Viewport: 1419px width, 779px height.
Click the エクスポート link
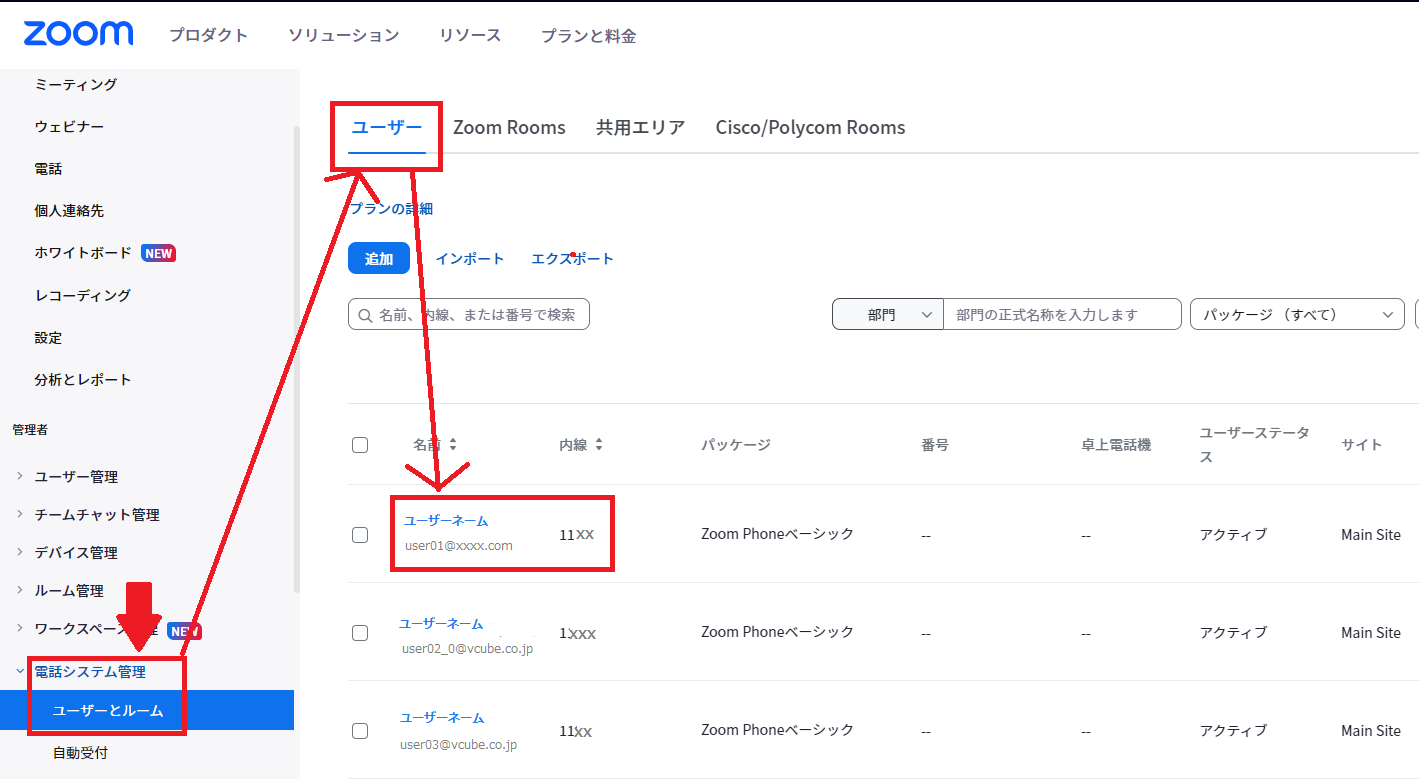coord(573,258)
